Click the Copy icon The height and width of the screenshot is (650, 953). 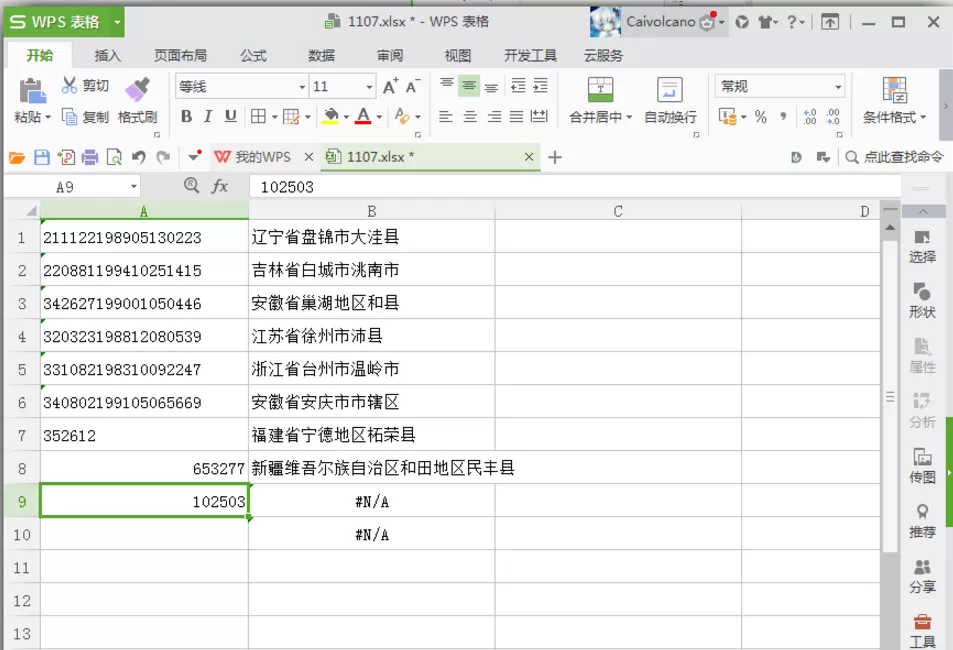coord(69,117)
